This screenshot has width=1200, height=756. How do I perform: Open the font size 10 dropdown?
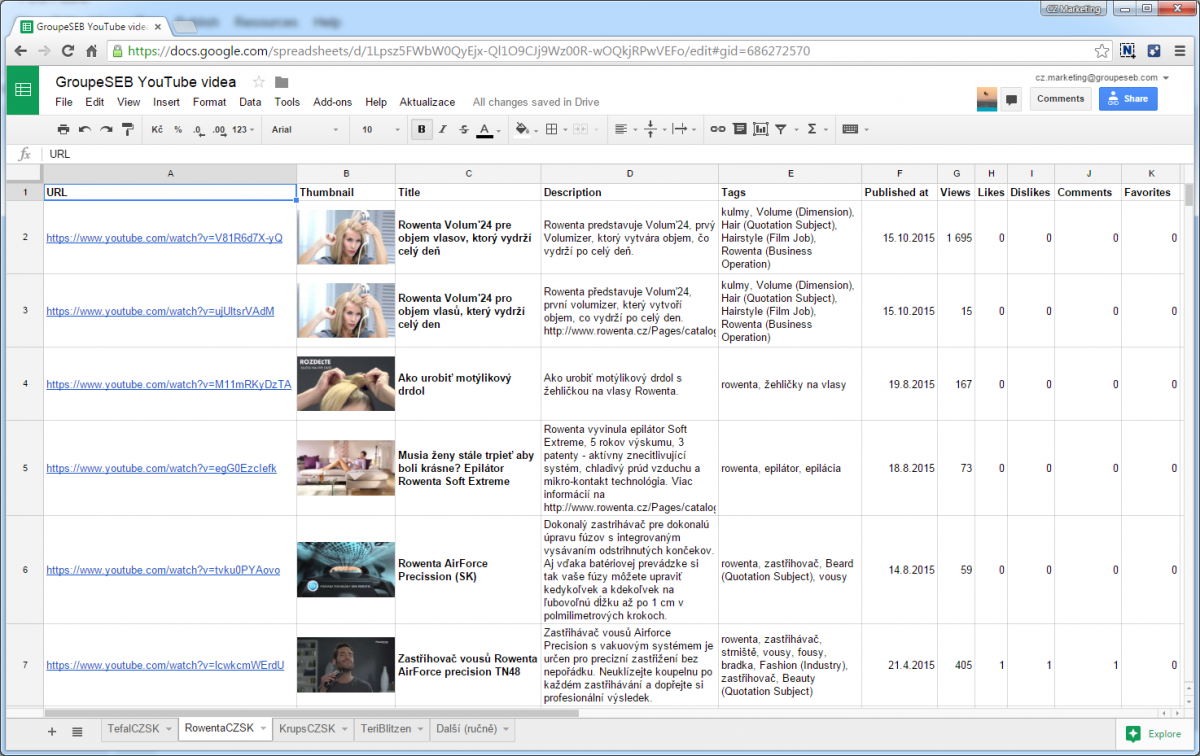click(x=378, y=129)
